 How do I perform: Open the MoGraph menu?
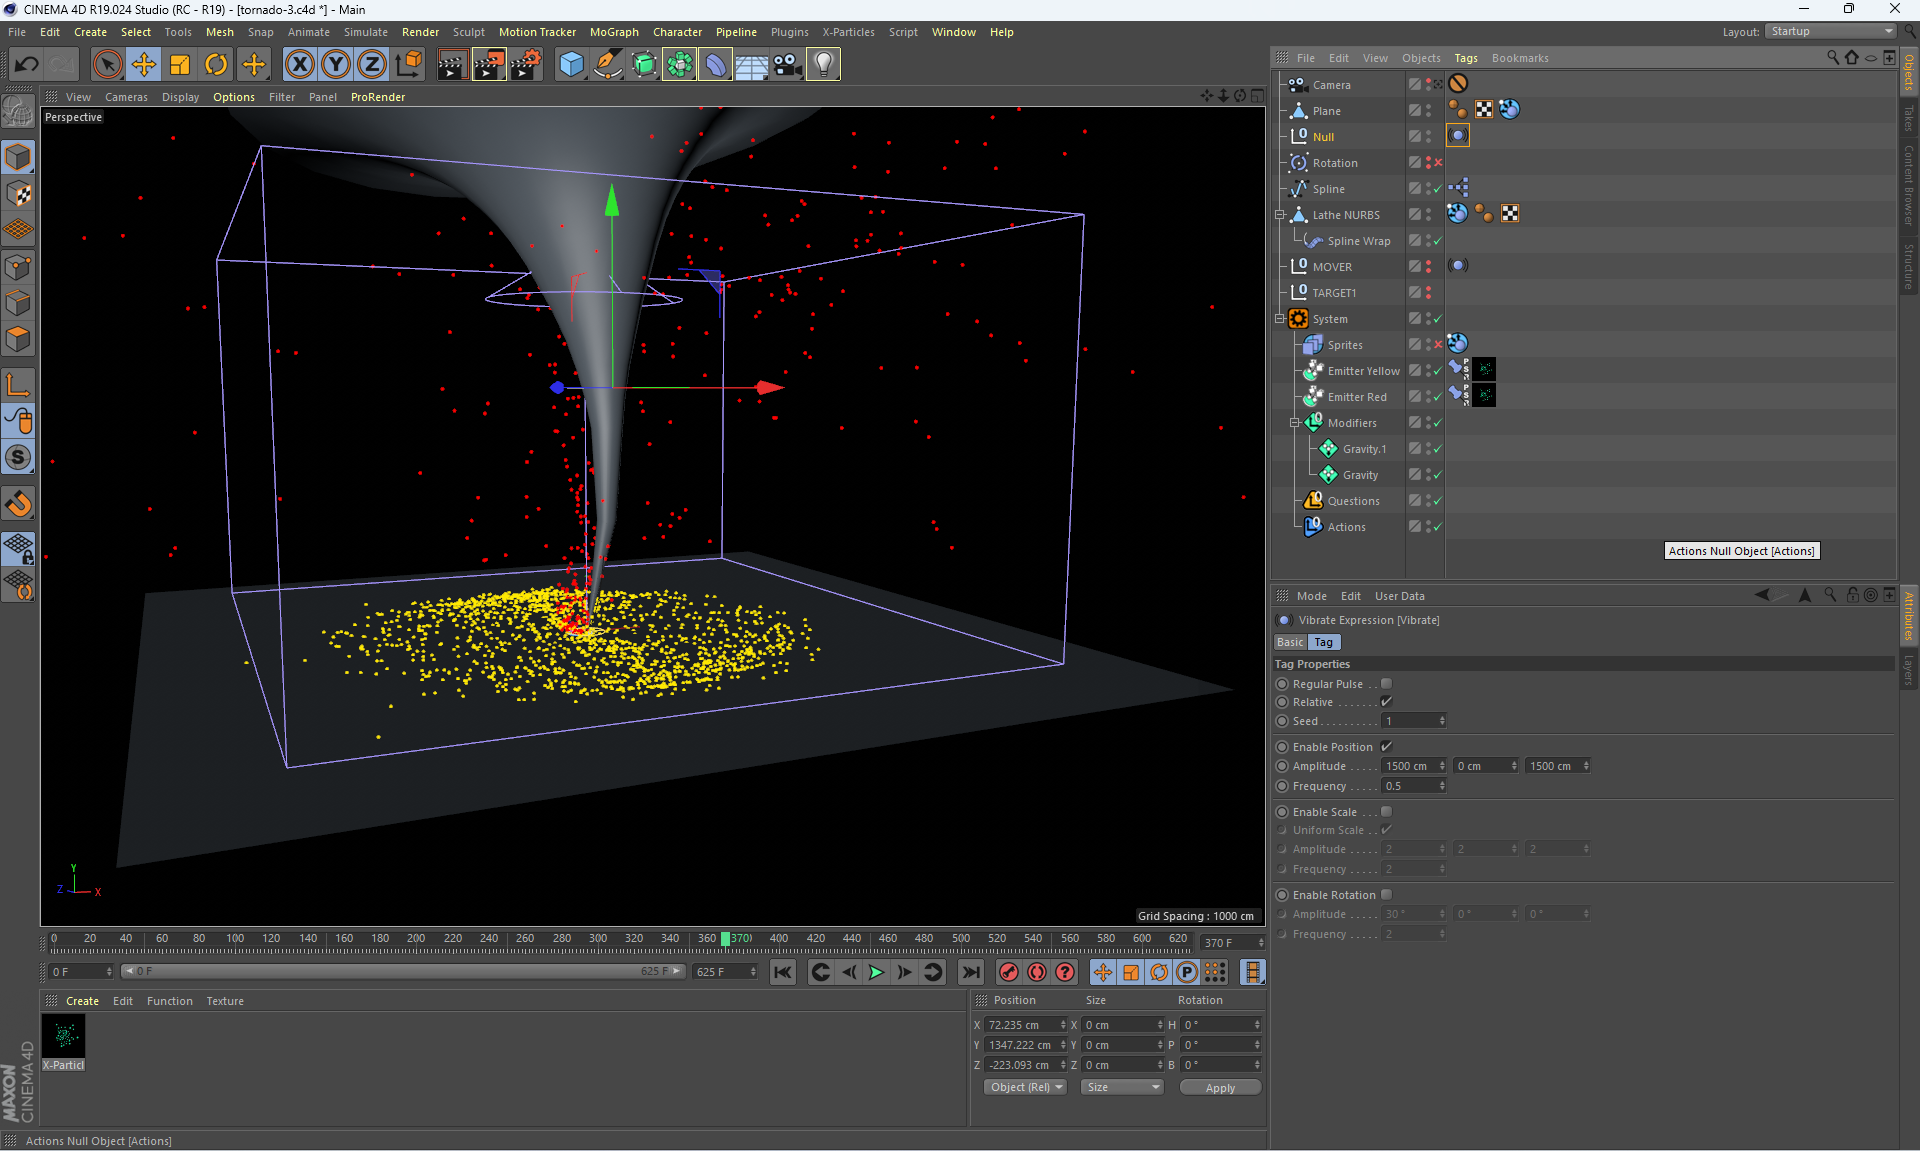click(613, 32)
